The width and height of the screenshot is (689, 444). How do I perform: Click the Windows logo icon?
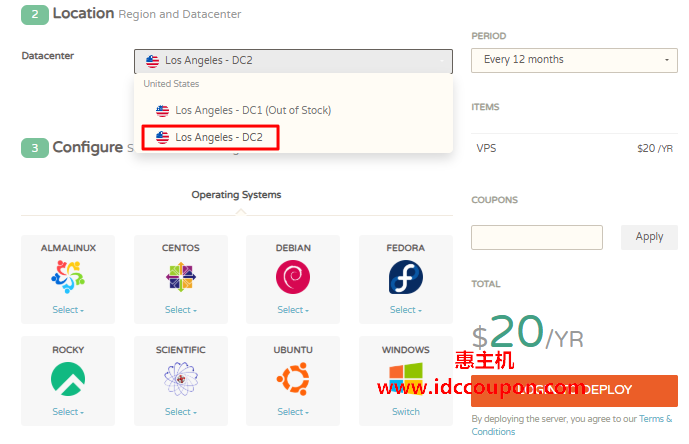coord(406,379)
